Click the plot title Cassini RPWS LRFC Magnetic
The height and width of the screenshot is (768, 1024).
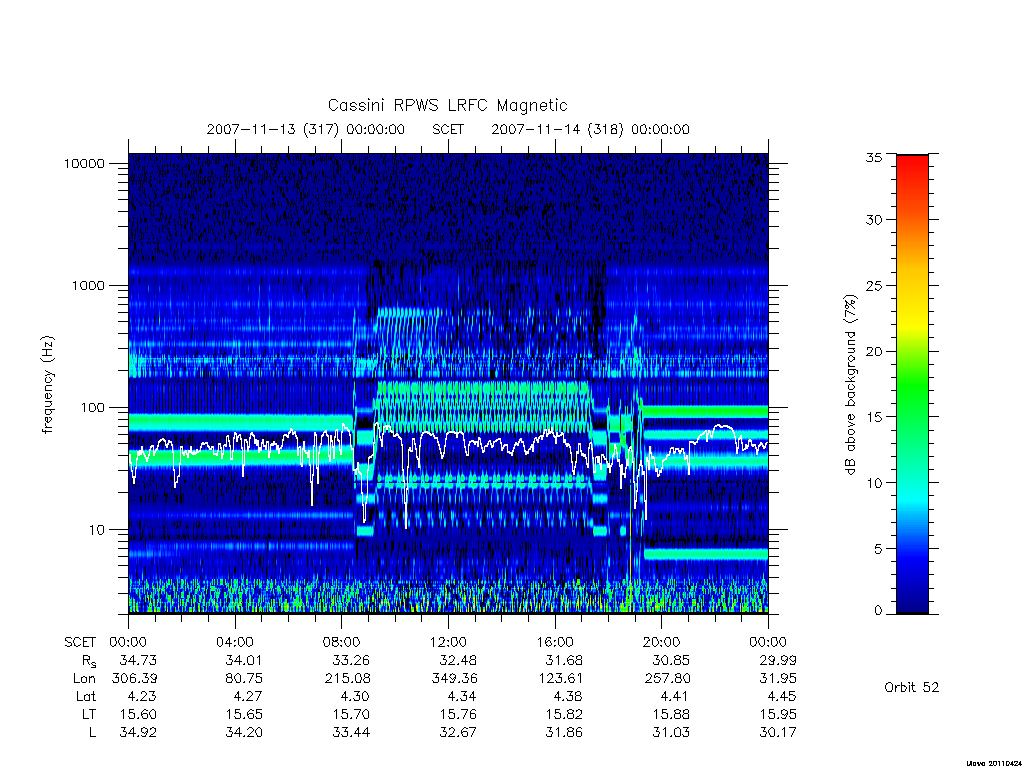(x=447, y=105)
